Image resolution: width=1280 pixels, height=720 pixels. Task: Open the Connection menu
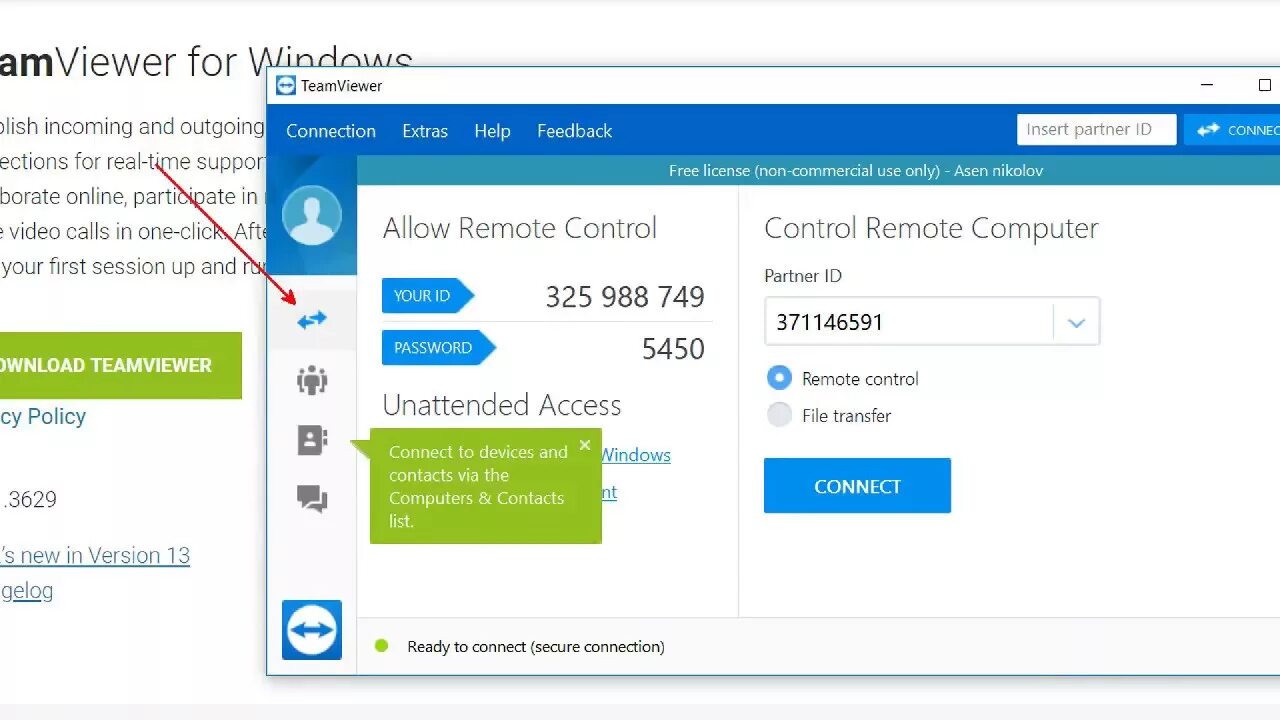(331, 131)
